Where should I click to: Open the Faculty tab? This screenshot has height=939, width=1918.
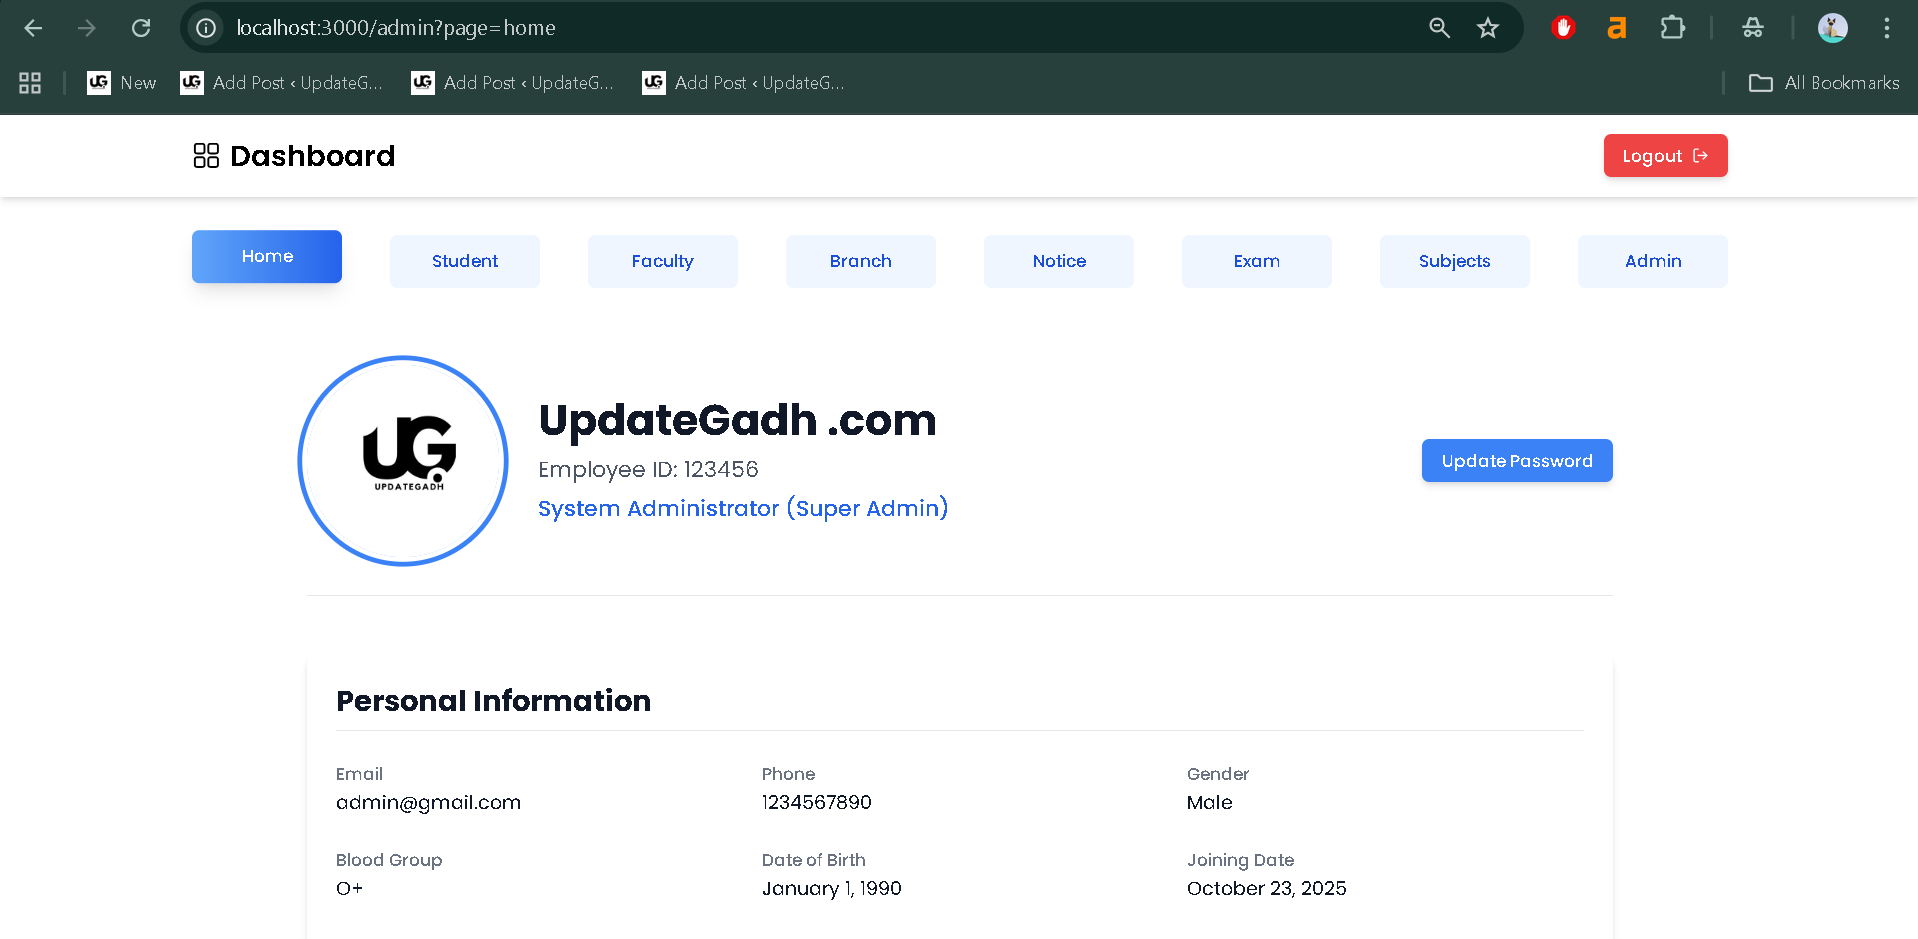click(662, 261)
